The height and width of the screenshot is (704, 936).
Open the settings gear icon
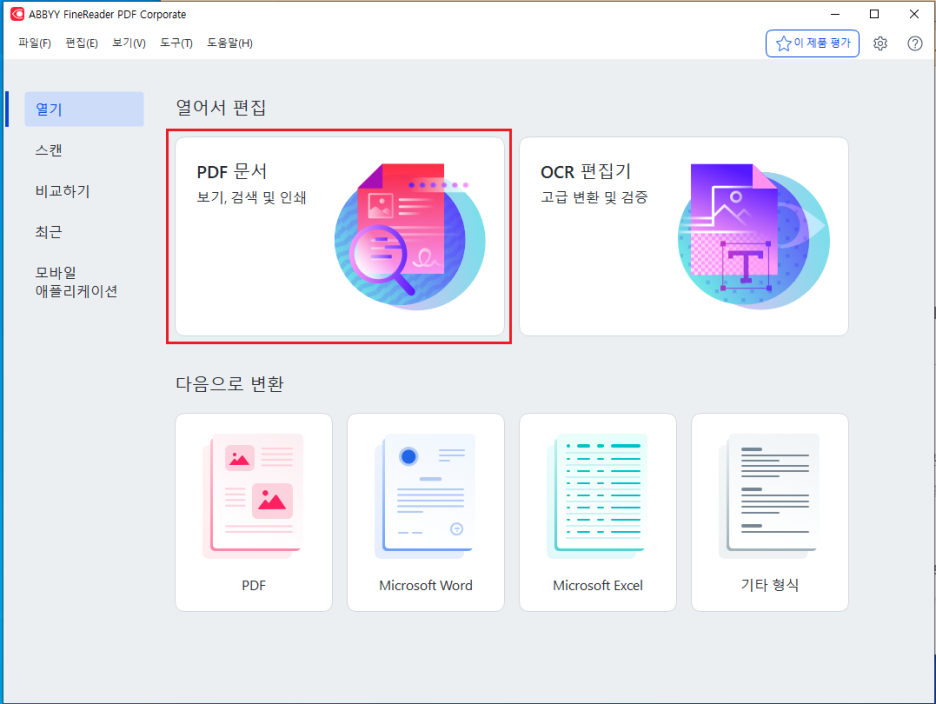880,44
